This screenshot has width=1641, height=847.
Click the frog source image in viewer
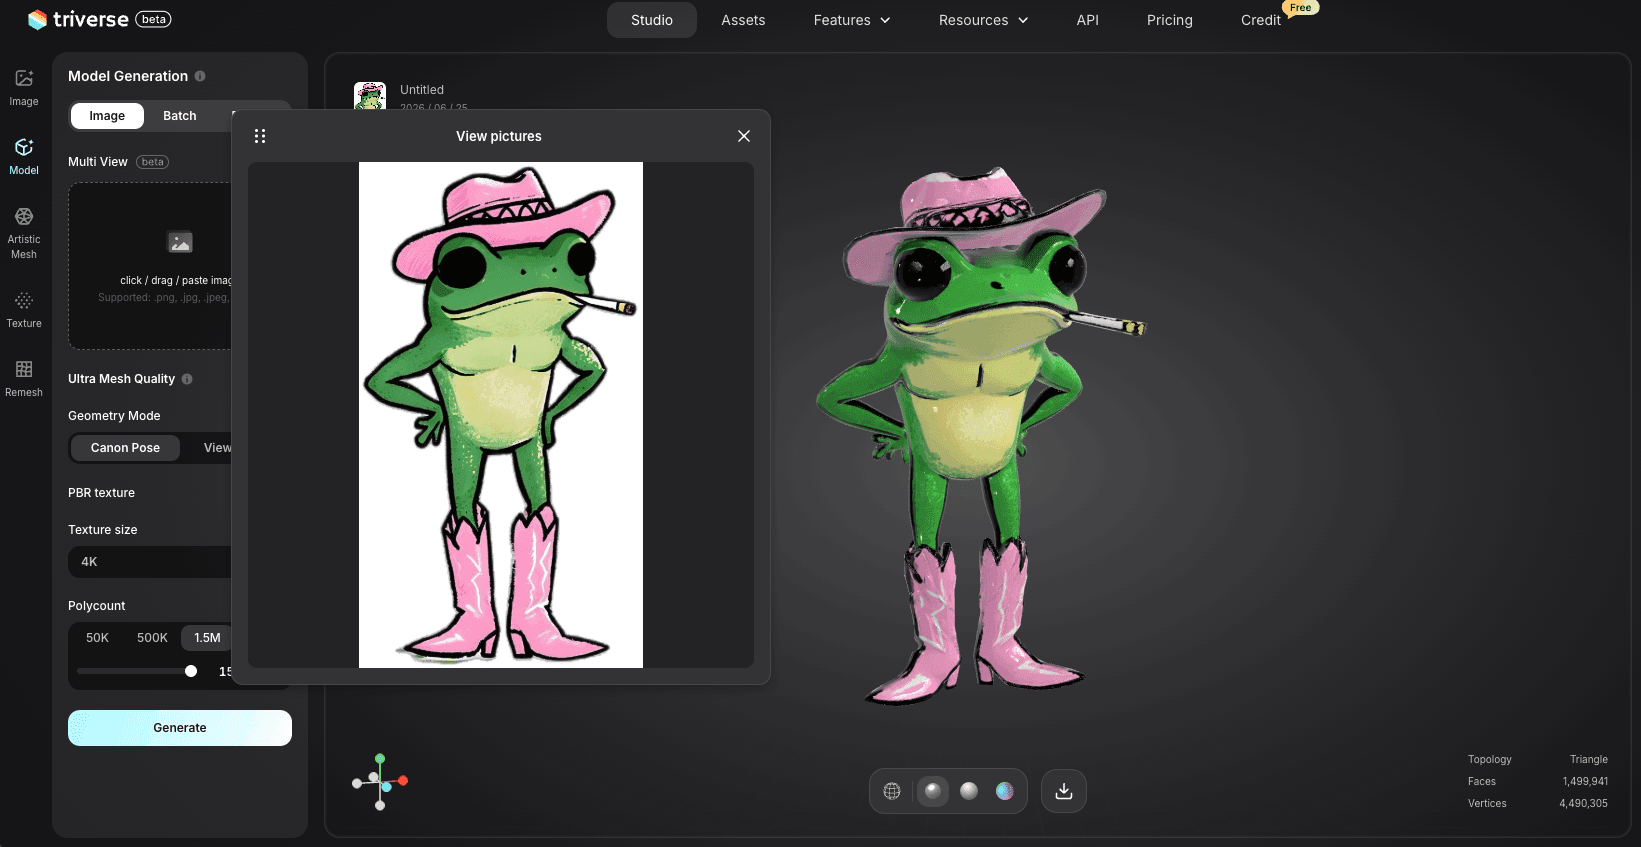click(x=501, y=415)
